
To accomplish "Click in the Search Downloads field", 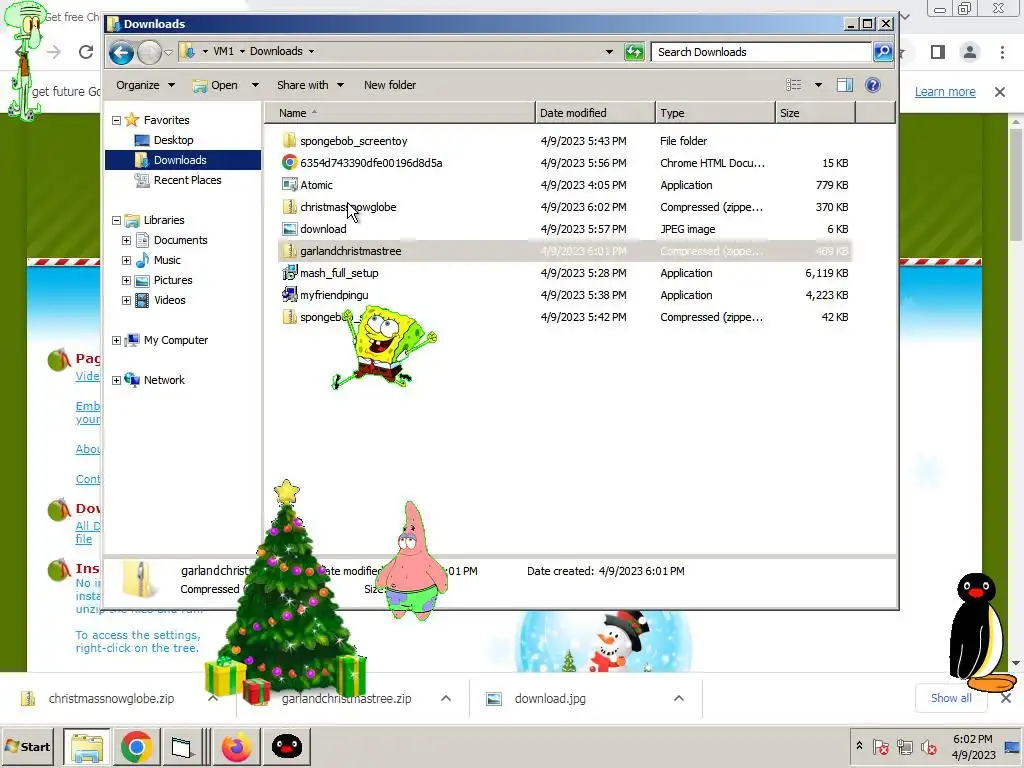I will 761,52.
